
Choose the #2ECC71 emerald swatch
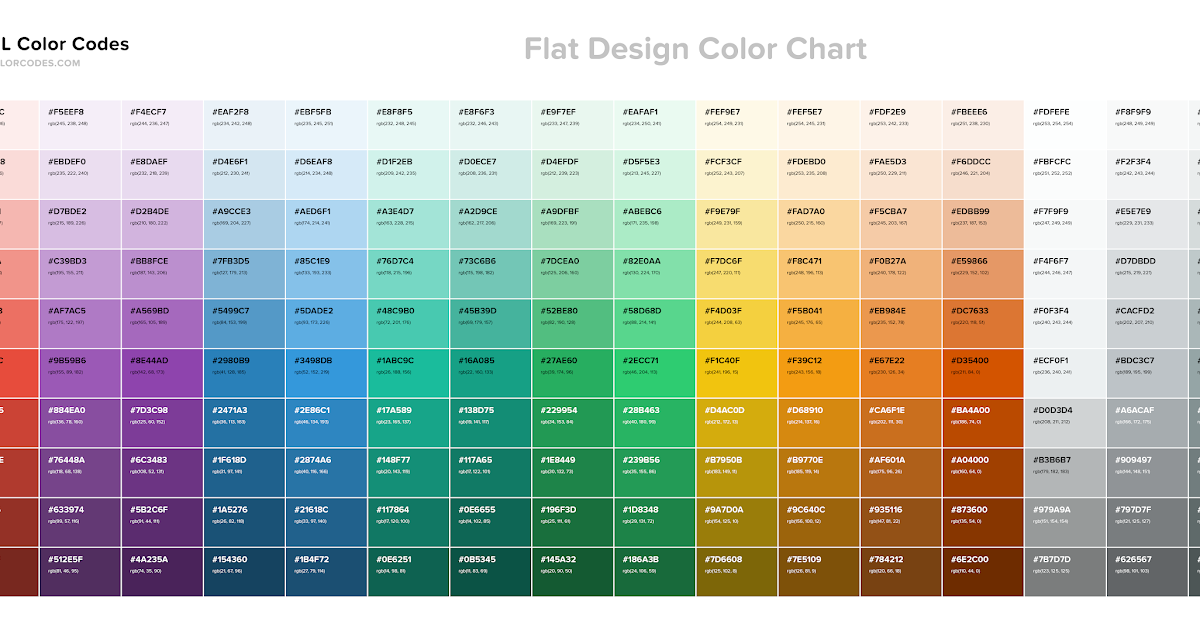coord(654,373)
